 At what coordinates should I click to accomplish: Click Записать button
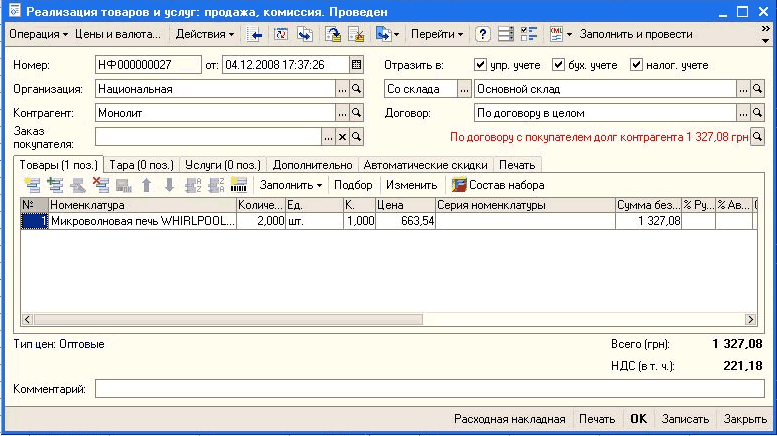point(685,419)
